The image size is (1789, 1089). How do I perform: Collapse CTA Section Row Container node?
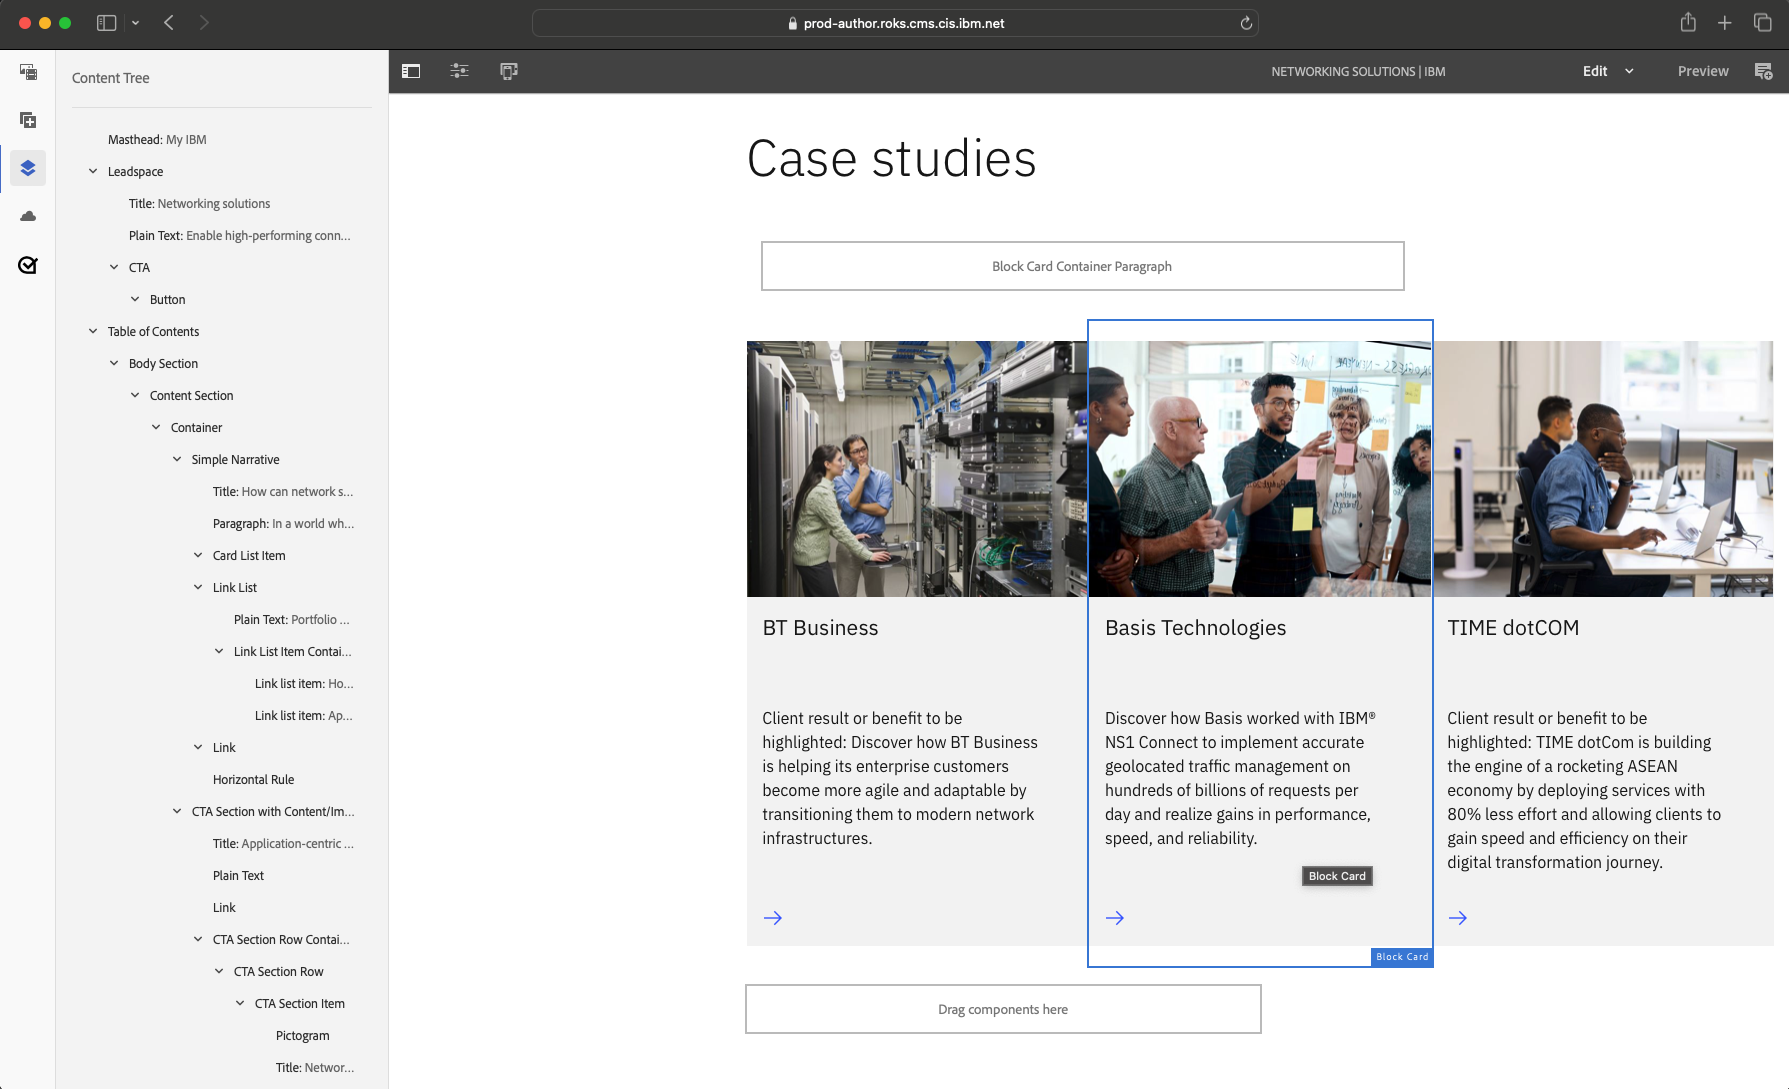[x=198, y=939]
